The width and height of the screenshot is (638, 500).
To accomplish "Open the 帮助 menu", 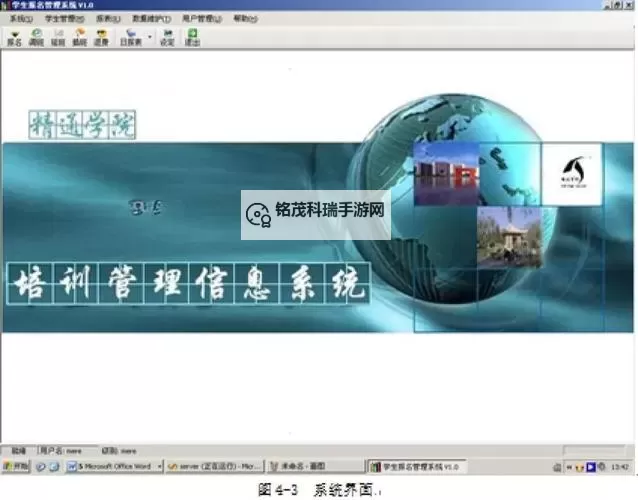I will click(245, 19).
